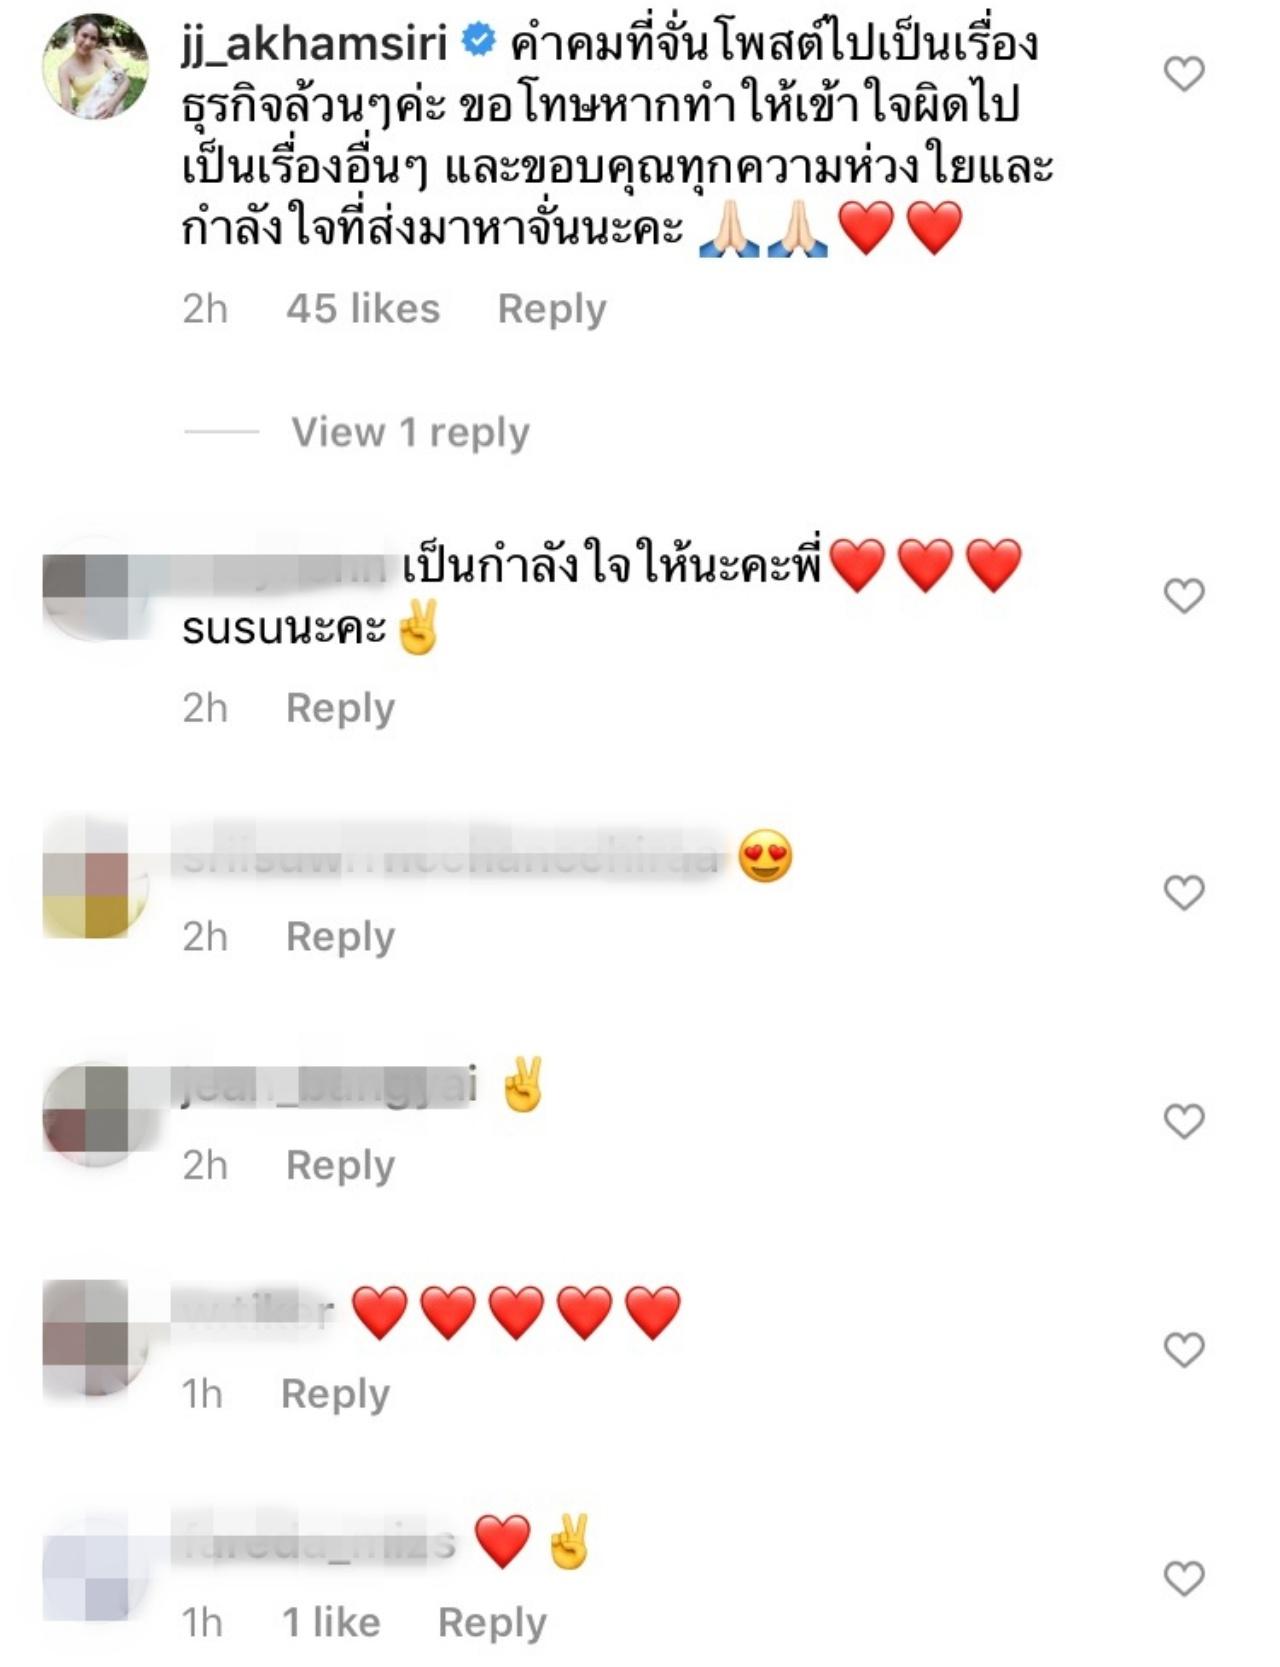Open the jj_akhamsiri username link
Viewport: 1280px width, 1667px height.
point(314,44)
